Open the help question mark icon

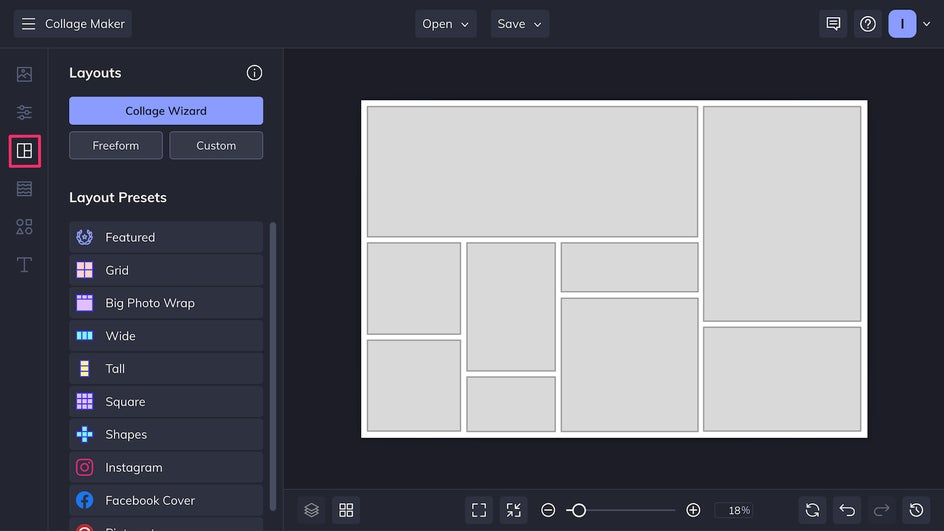[x=868, y=24]
